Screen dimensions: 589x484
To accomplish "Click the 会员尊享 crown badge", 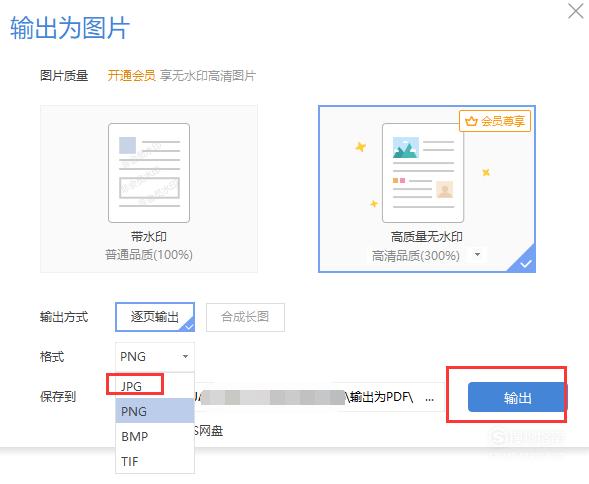I will (495, 121).
